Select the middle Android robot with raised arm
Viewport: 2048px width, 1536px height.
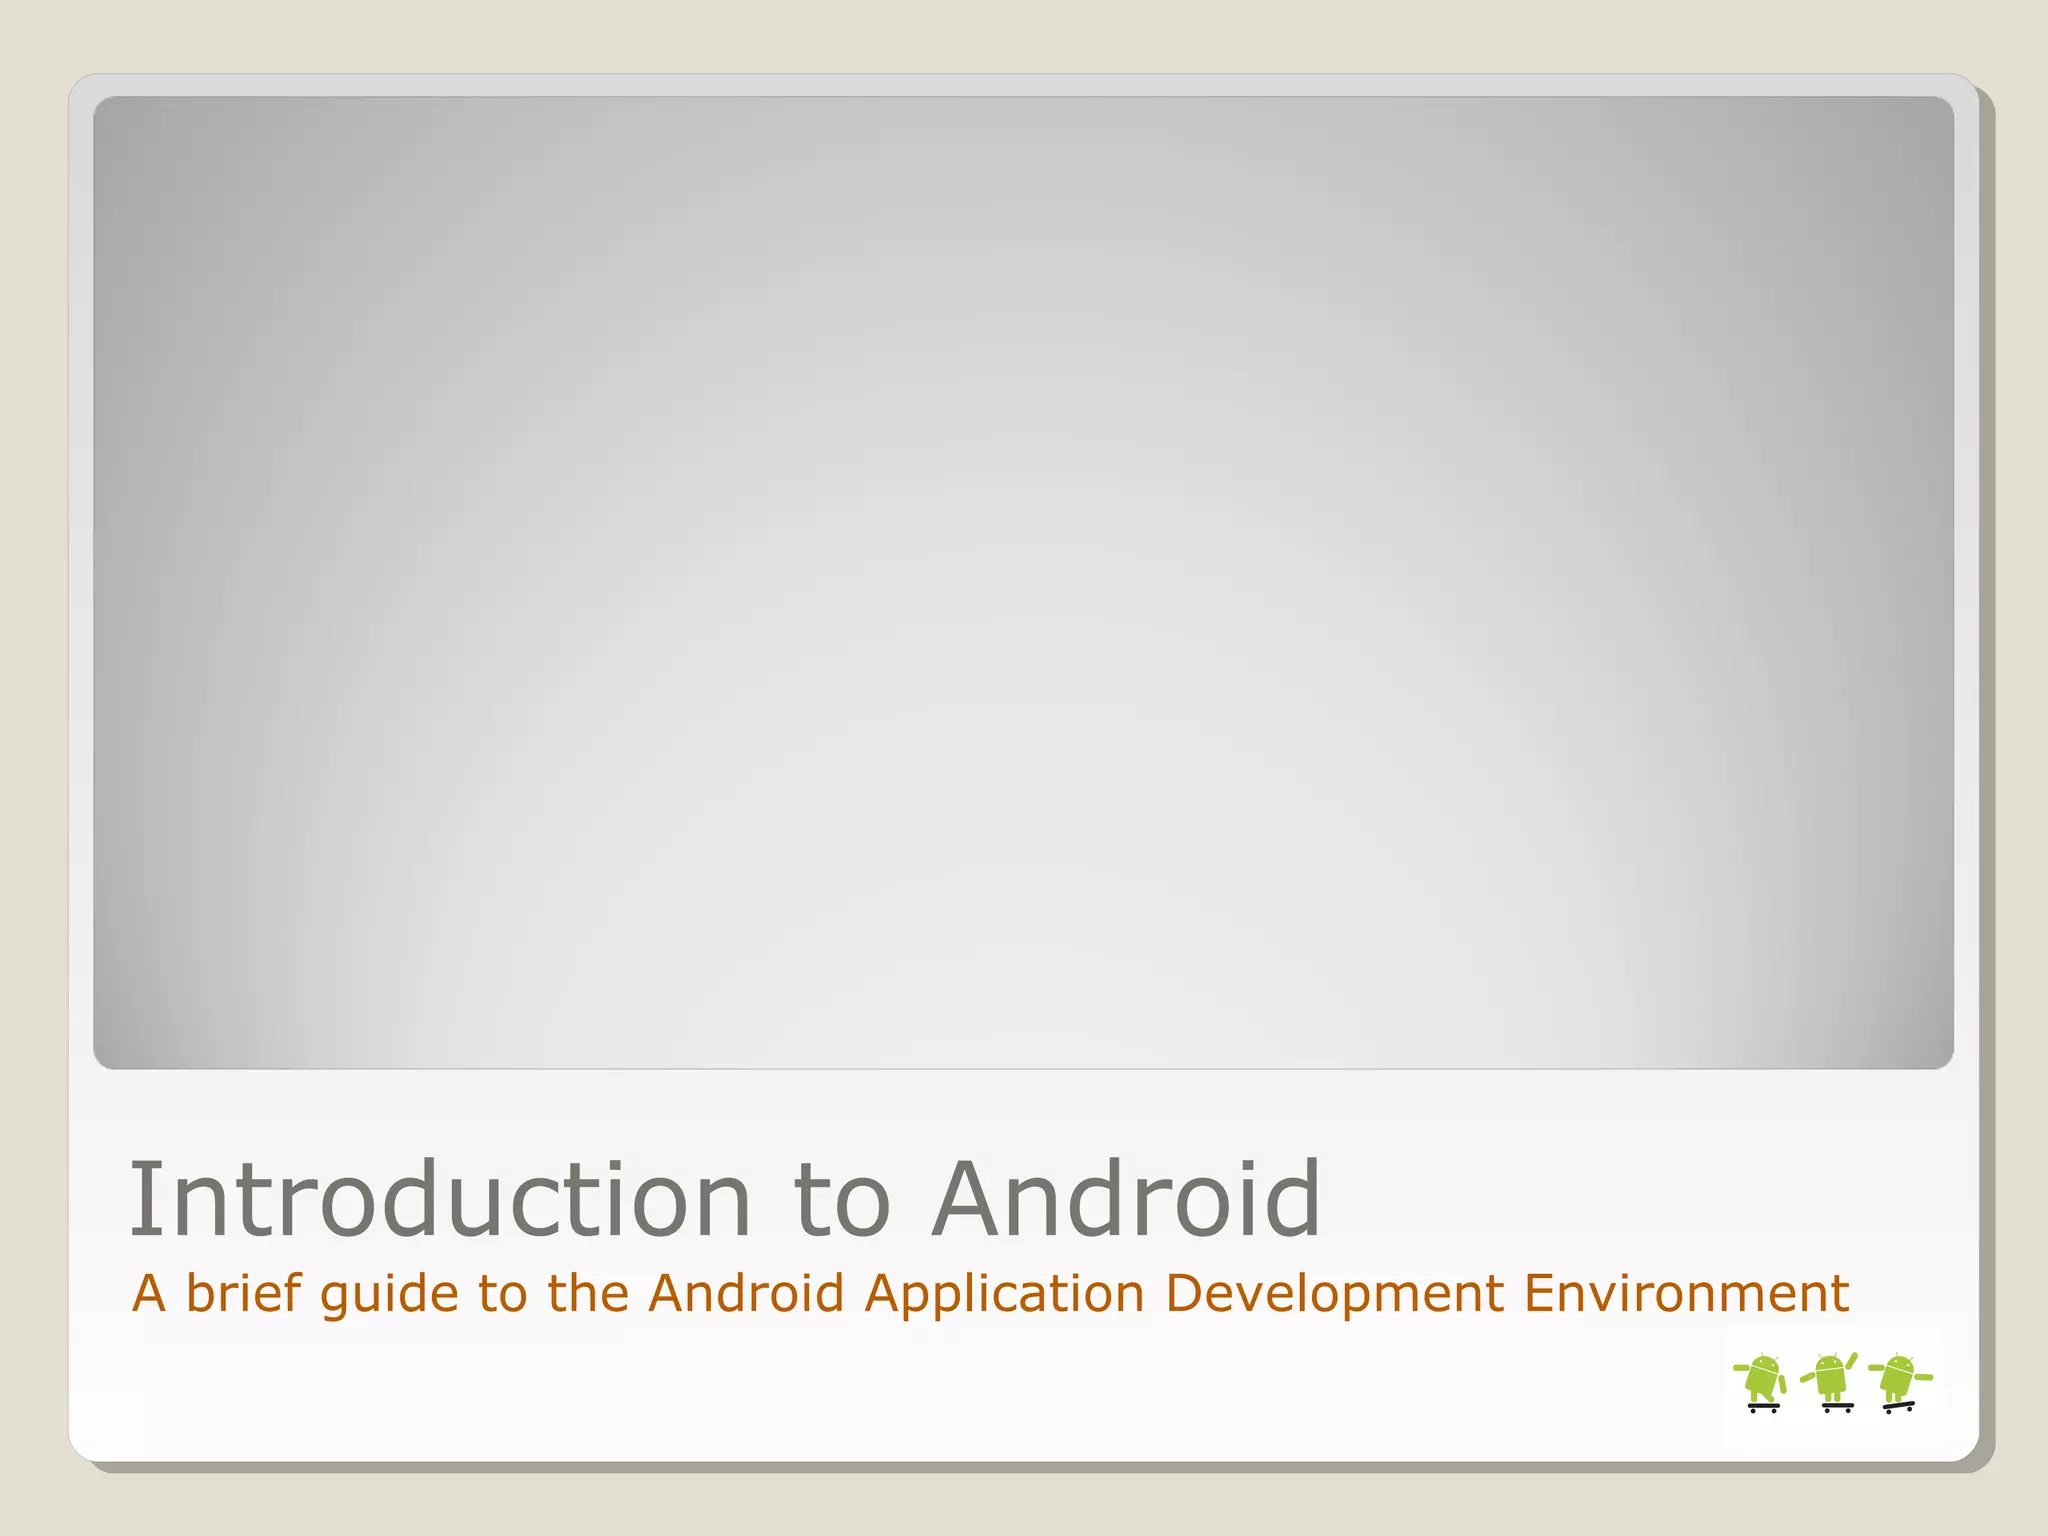pyautogui.click(x=1830, y=1379)
